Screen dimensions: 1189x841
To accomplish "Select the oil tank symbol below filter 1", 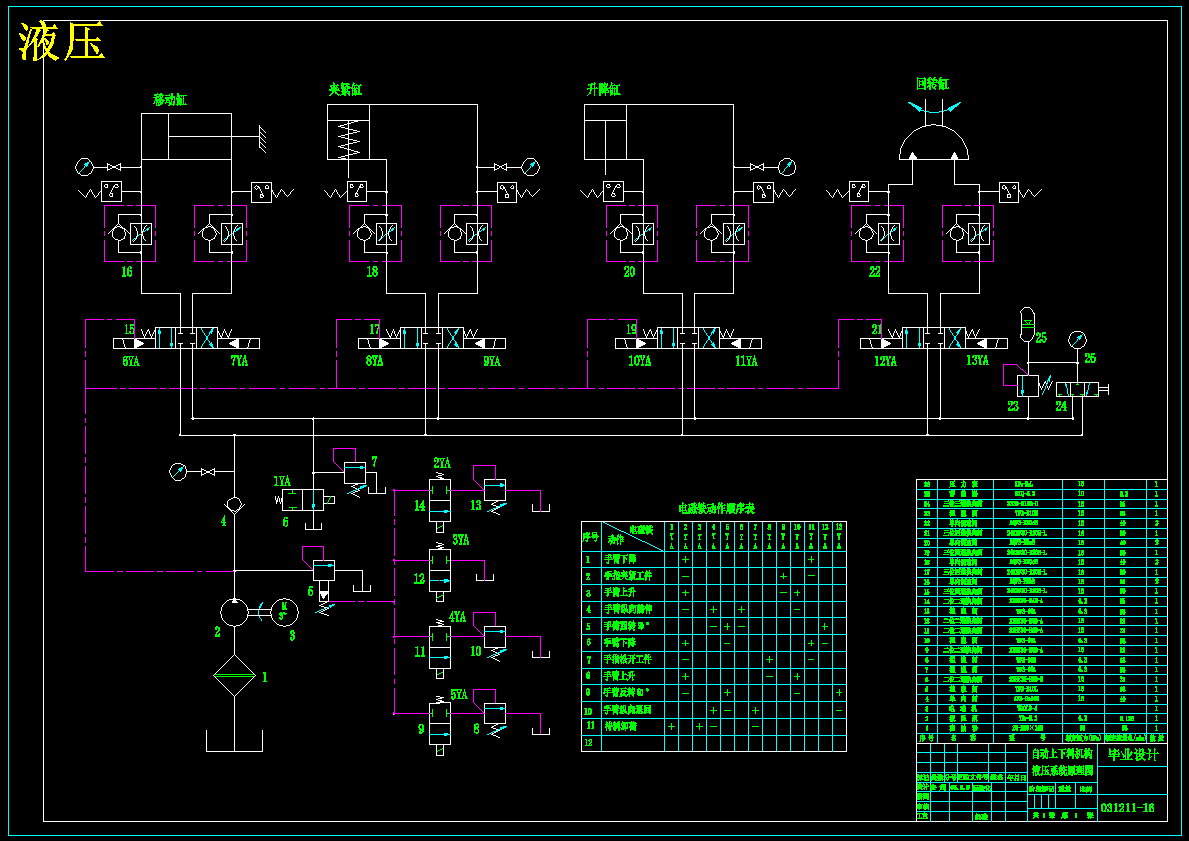I will [234, 741].
